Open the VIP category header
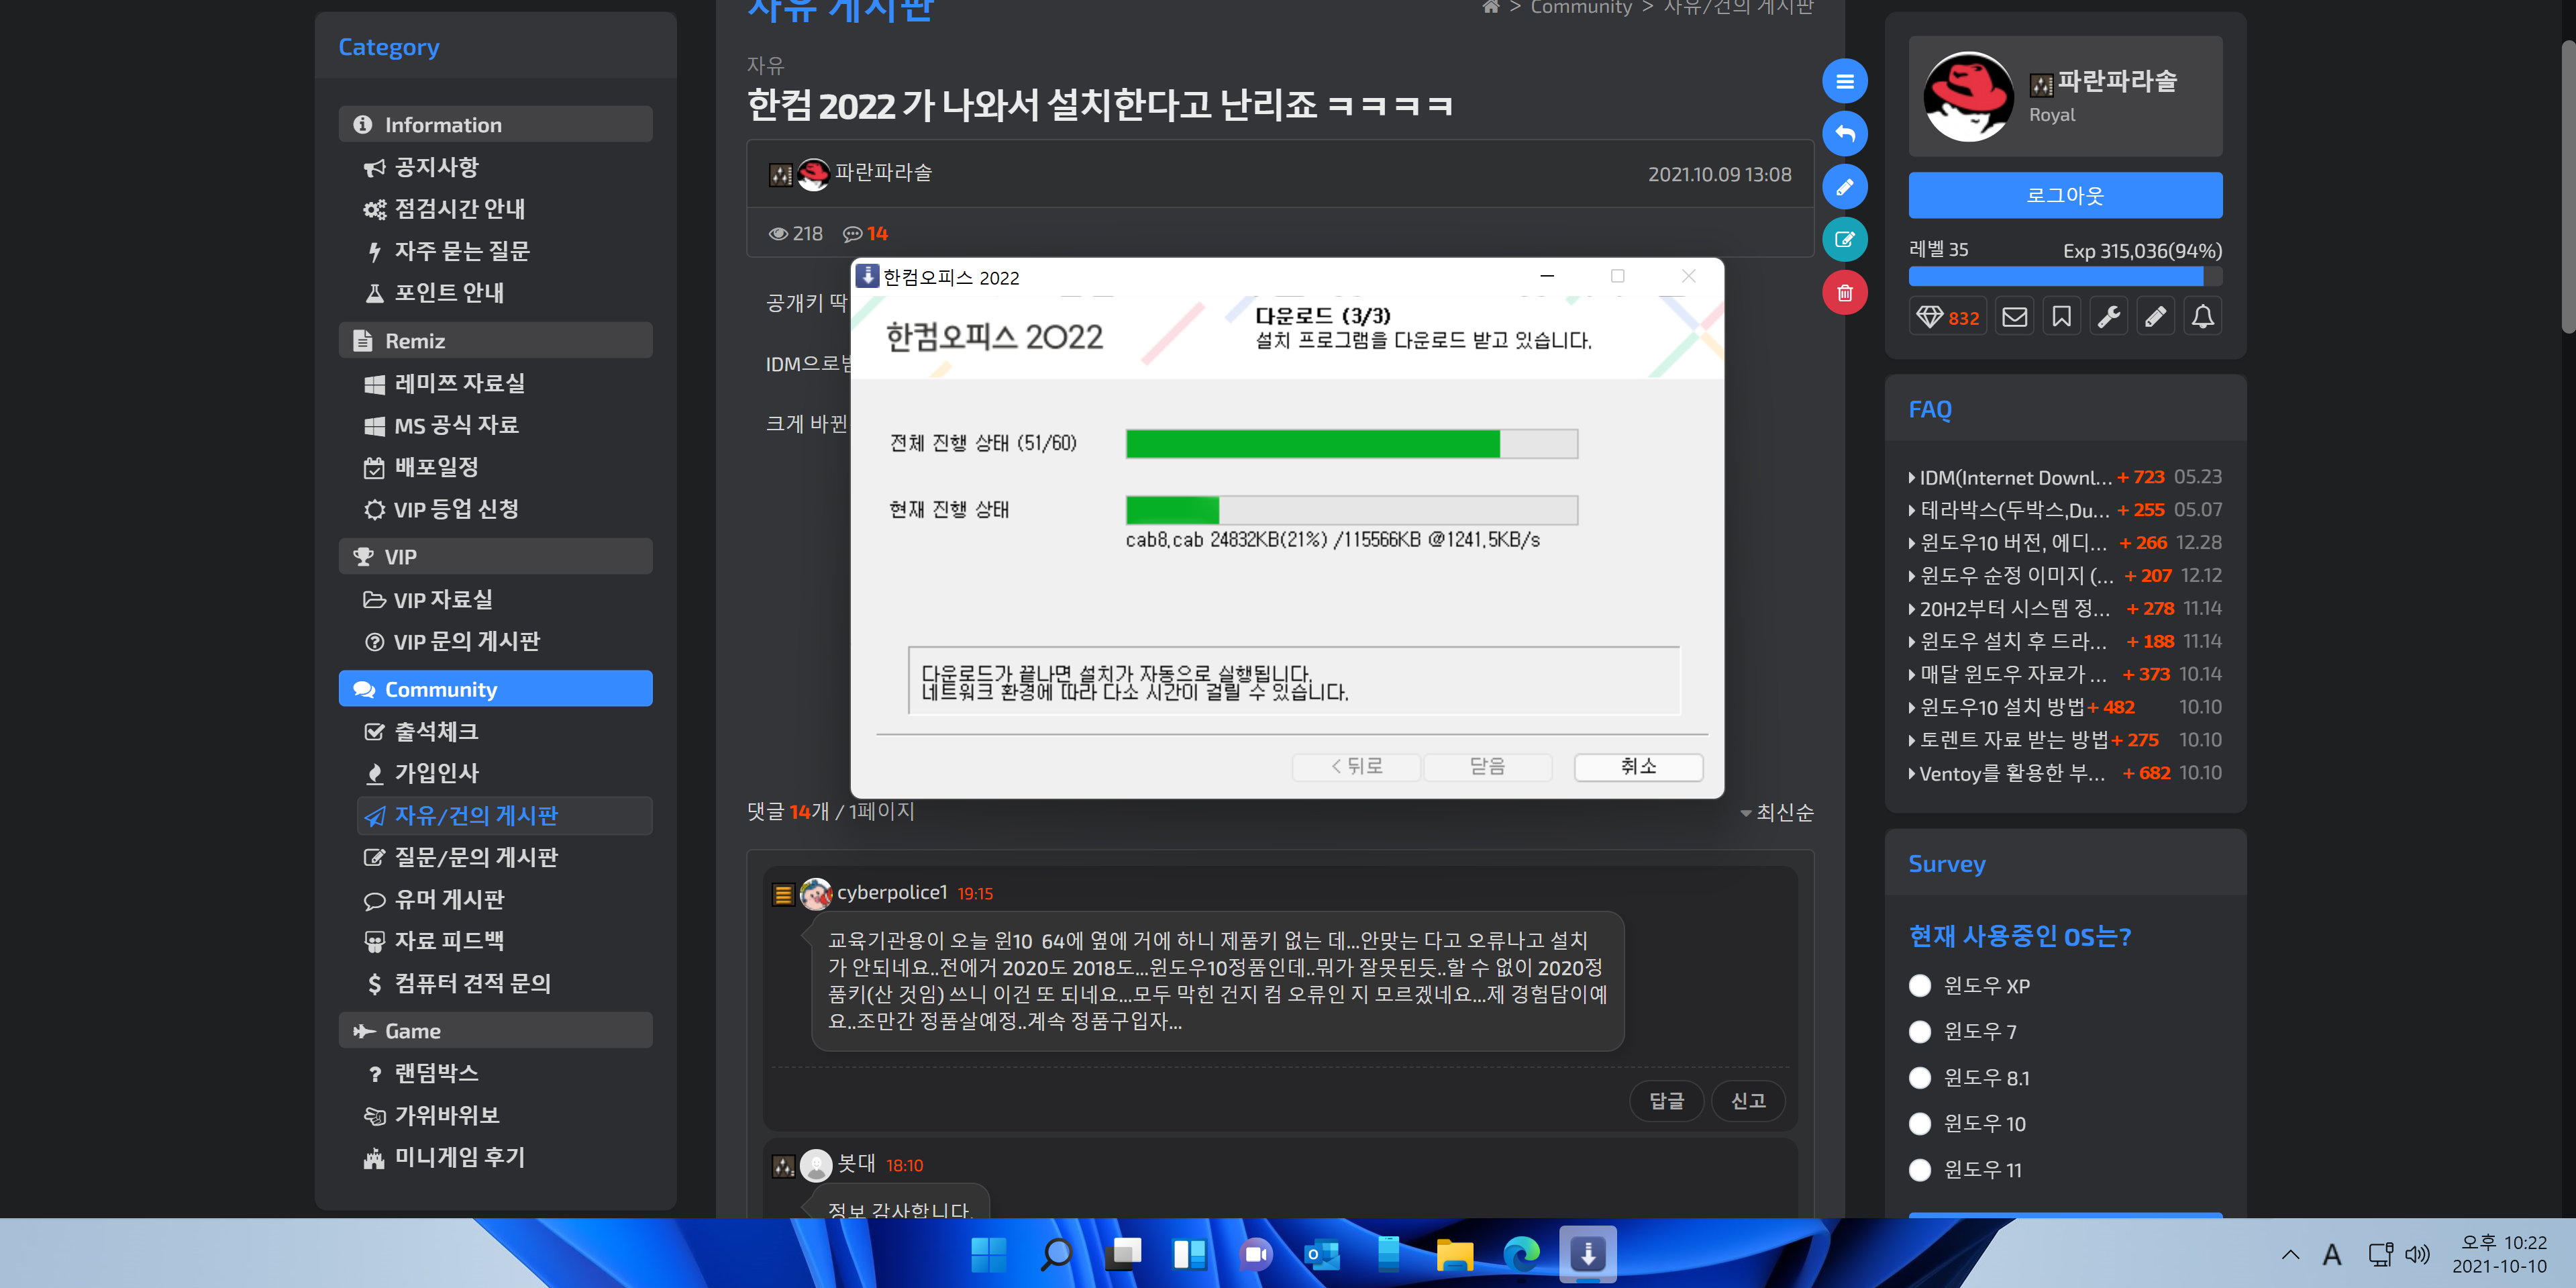The width and height of the screenshot is (2576, 1288). pos(495,556)
